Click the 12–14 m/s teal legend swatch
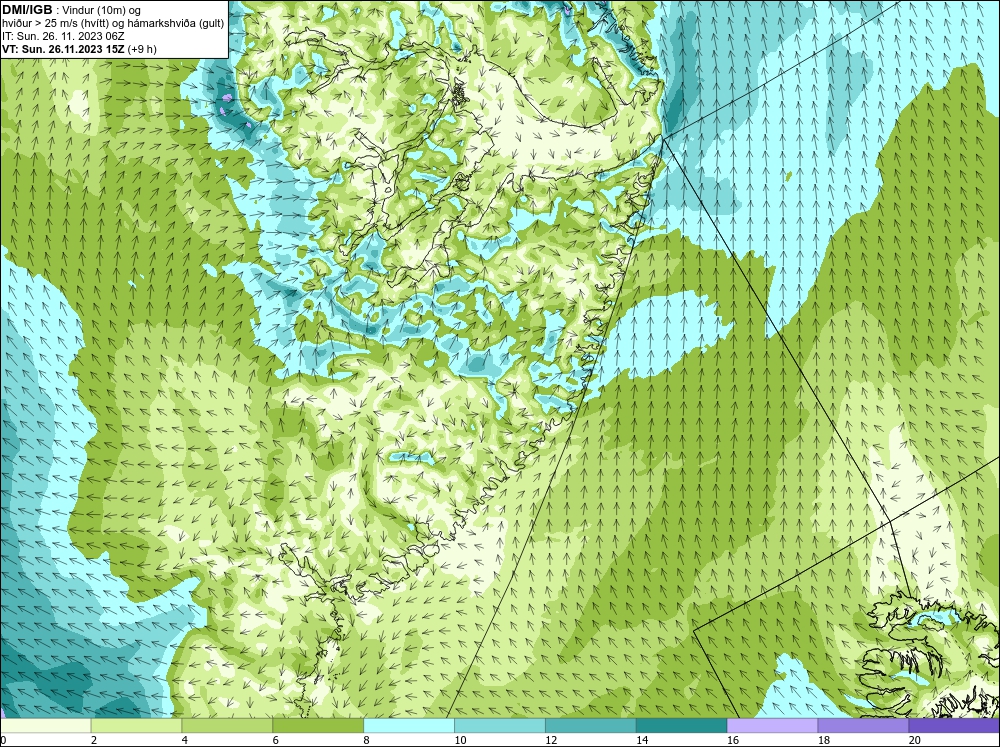Screen dimensions: 1000x747 (x=591, y=726)
